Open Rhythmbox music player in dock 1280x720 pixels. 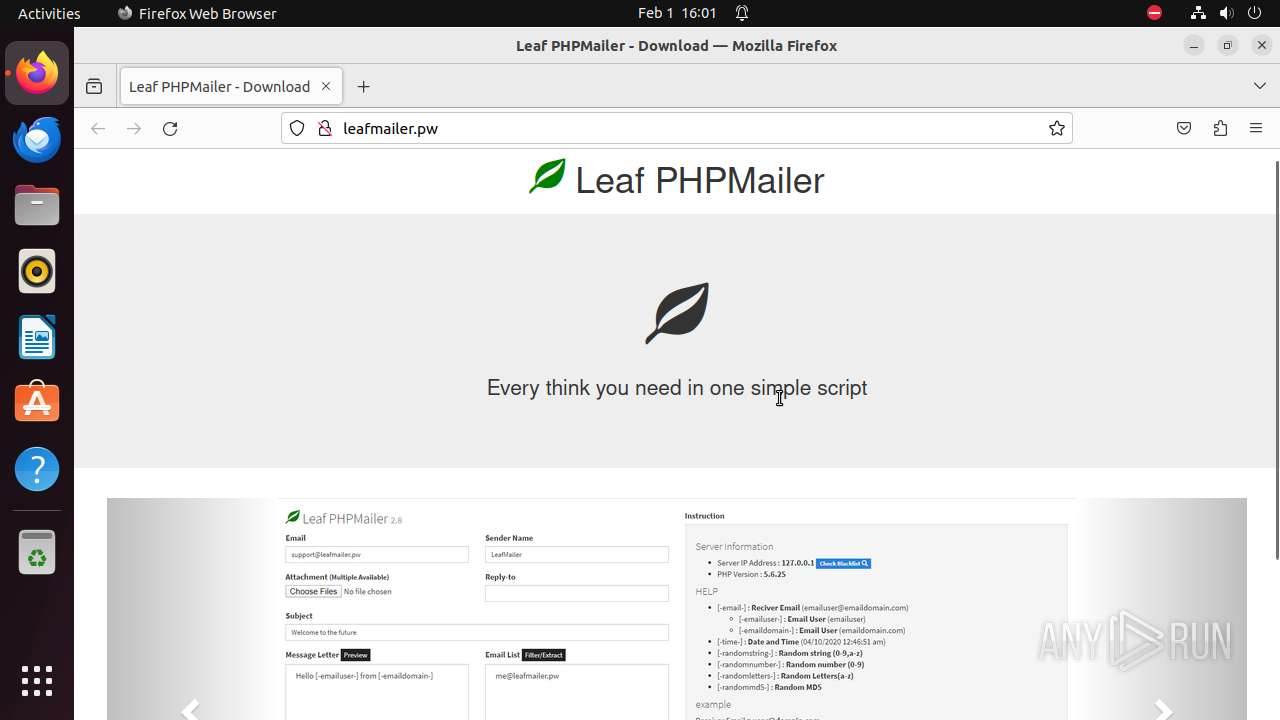37,271
